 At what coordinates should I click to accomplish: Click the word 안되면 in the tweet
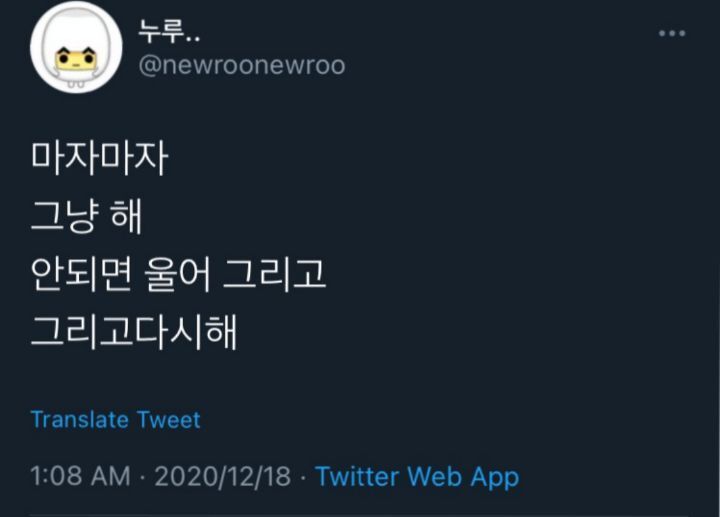click(x=81, y=274)
